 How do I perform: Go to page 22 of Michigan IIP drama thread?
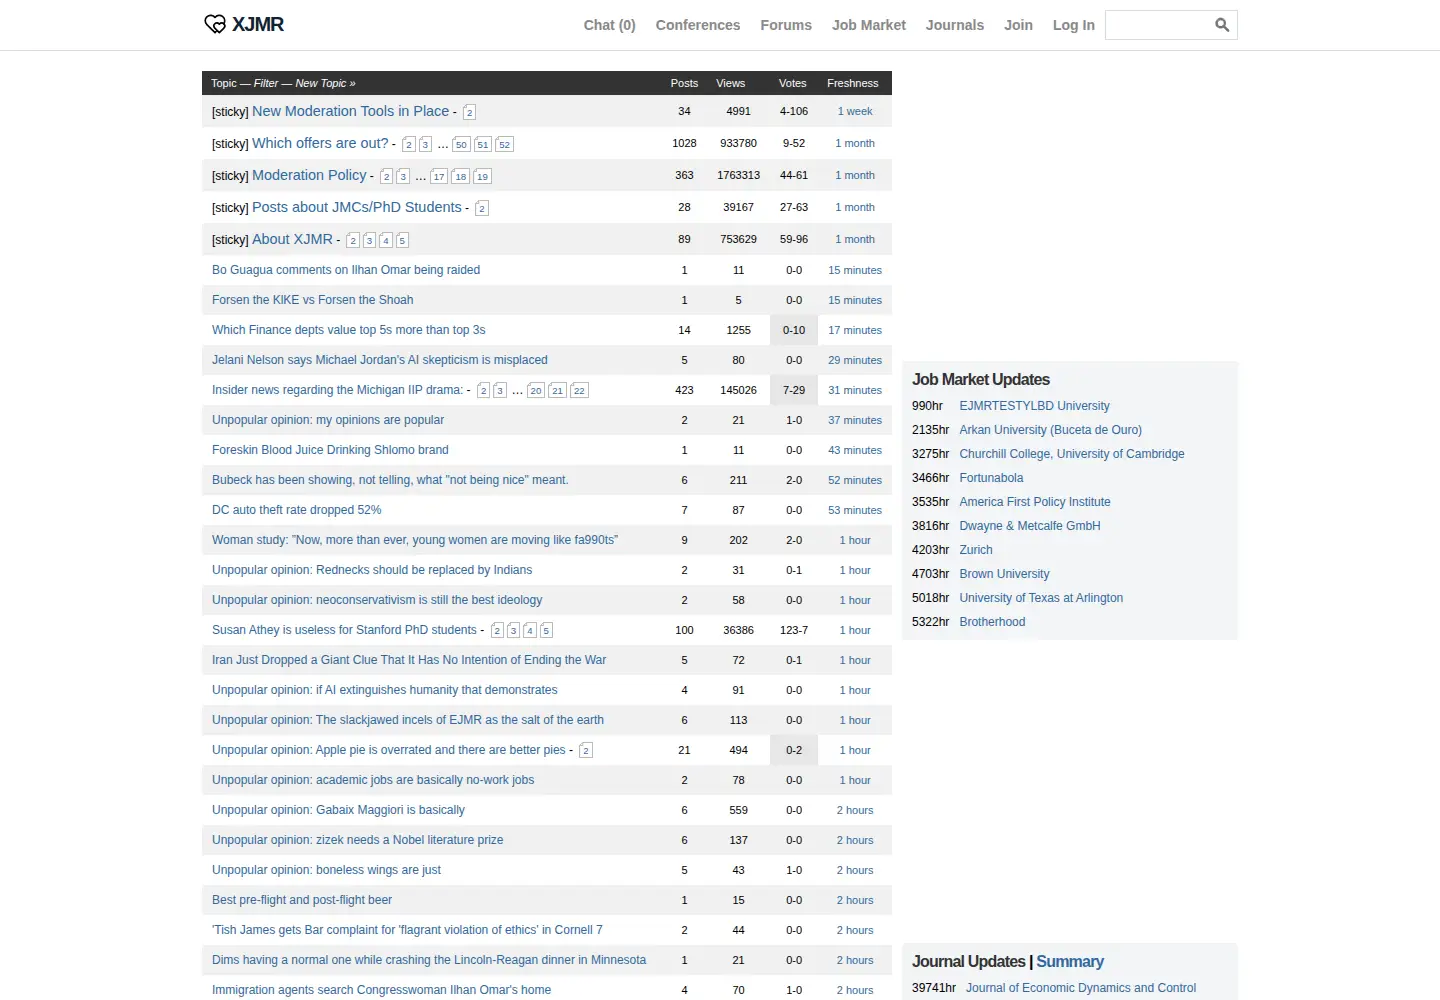[x=580, y=390]
